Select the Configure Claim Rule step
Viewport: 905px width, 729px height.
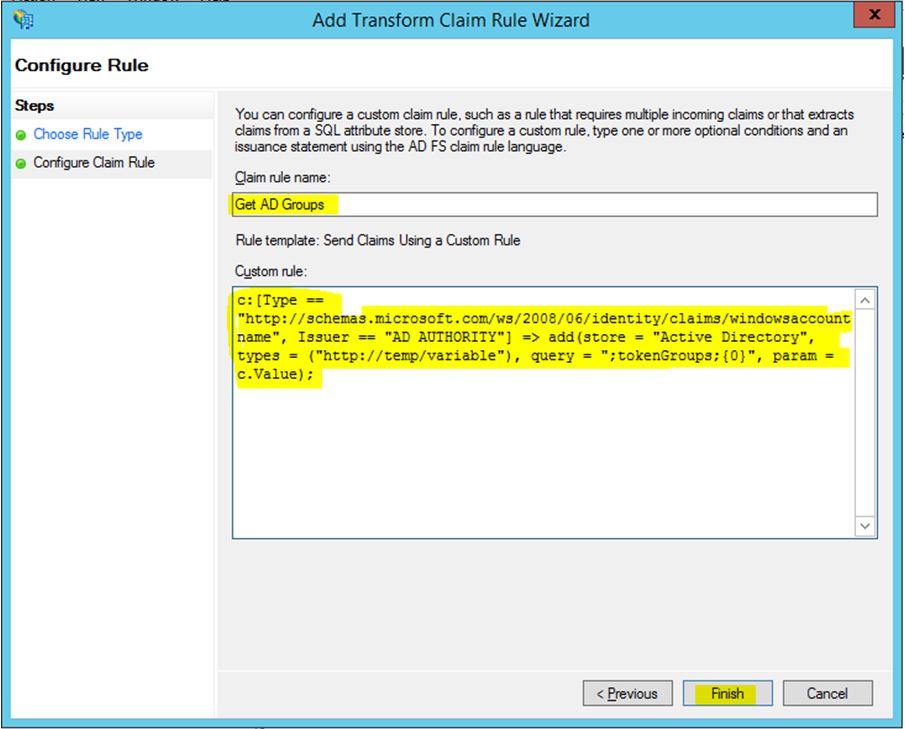pyautogui.click(x=94, y=162)
